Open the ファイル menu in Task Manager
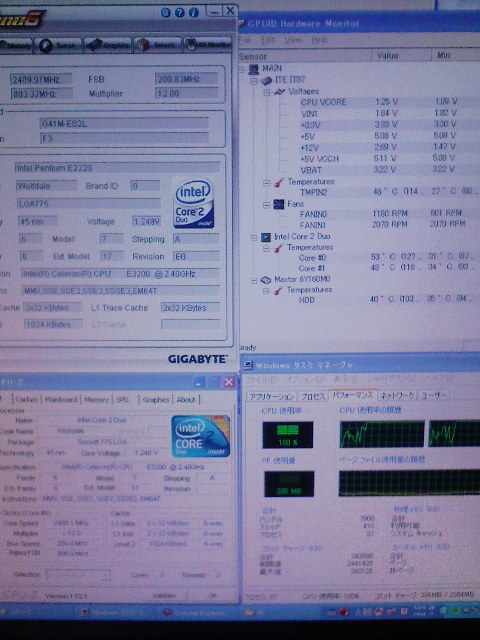Viewport: 480px width, 640px height. (x=262, y=380)
